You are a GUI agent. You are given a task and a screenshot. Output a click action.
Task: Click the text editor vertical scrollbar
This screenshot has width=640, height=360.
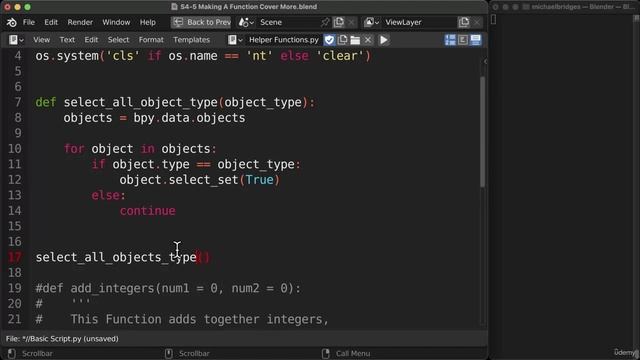pyautogui.click(x=482, y=131)
